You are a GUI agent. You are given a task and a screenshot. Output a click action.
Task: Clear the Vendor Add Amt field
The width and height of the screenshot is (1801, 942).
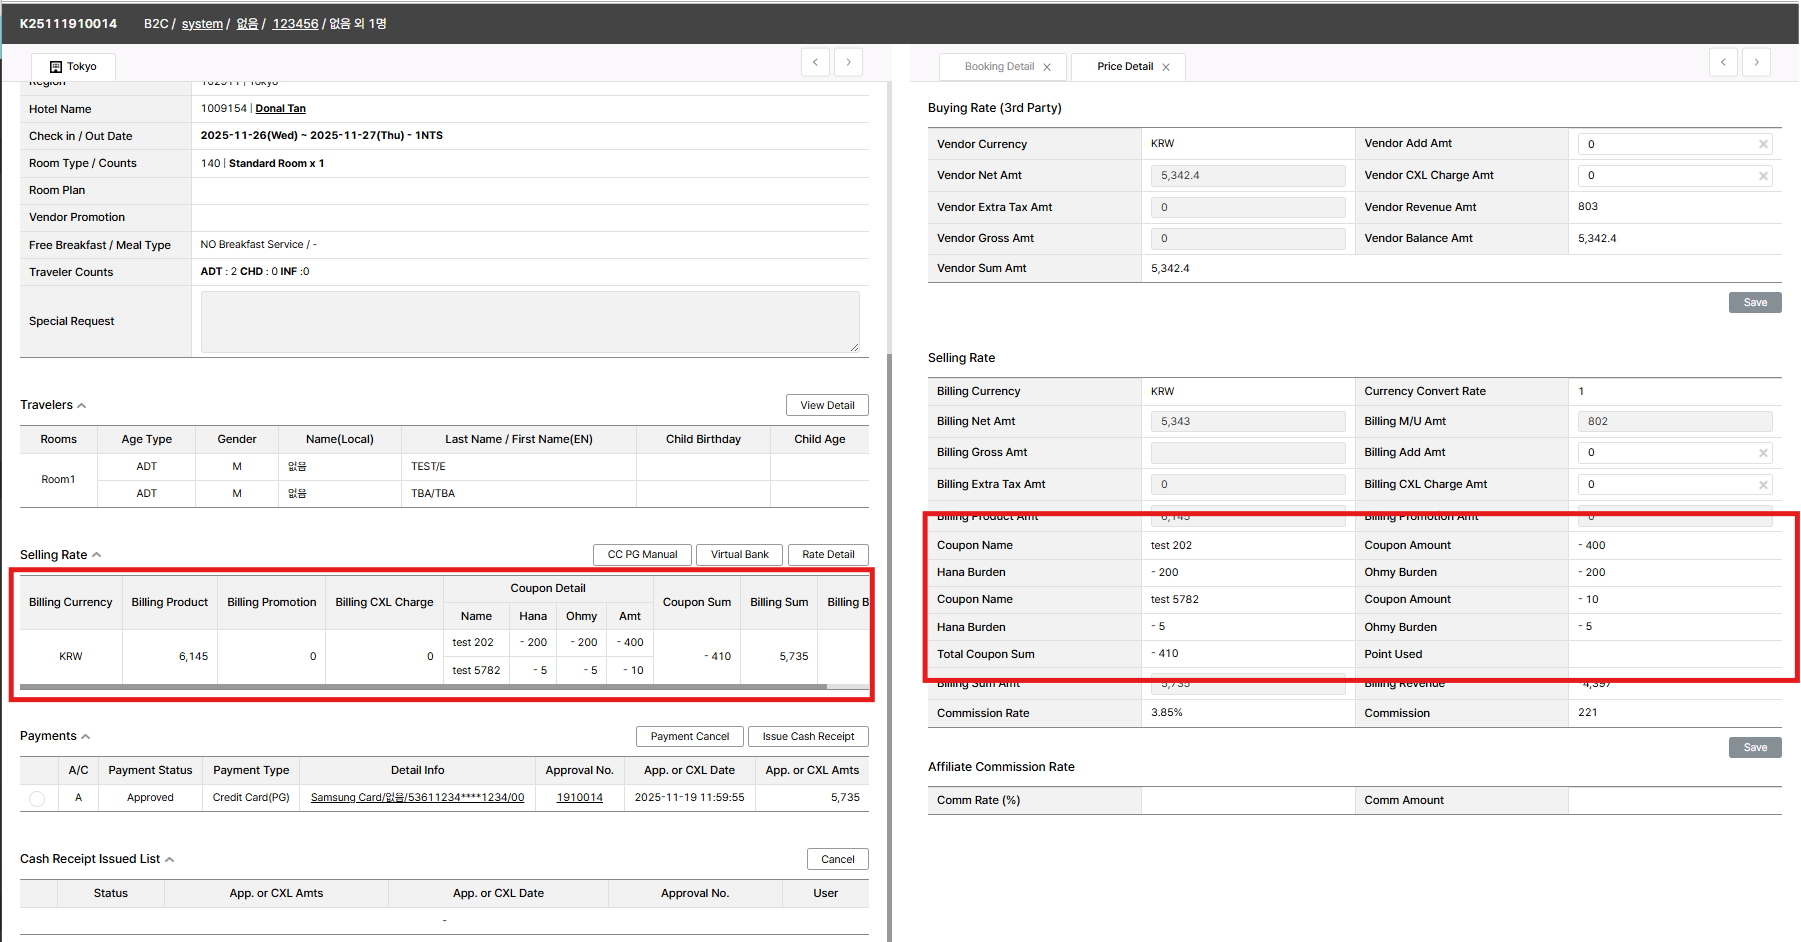[1763, 145]
